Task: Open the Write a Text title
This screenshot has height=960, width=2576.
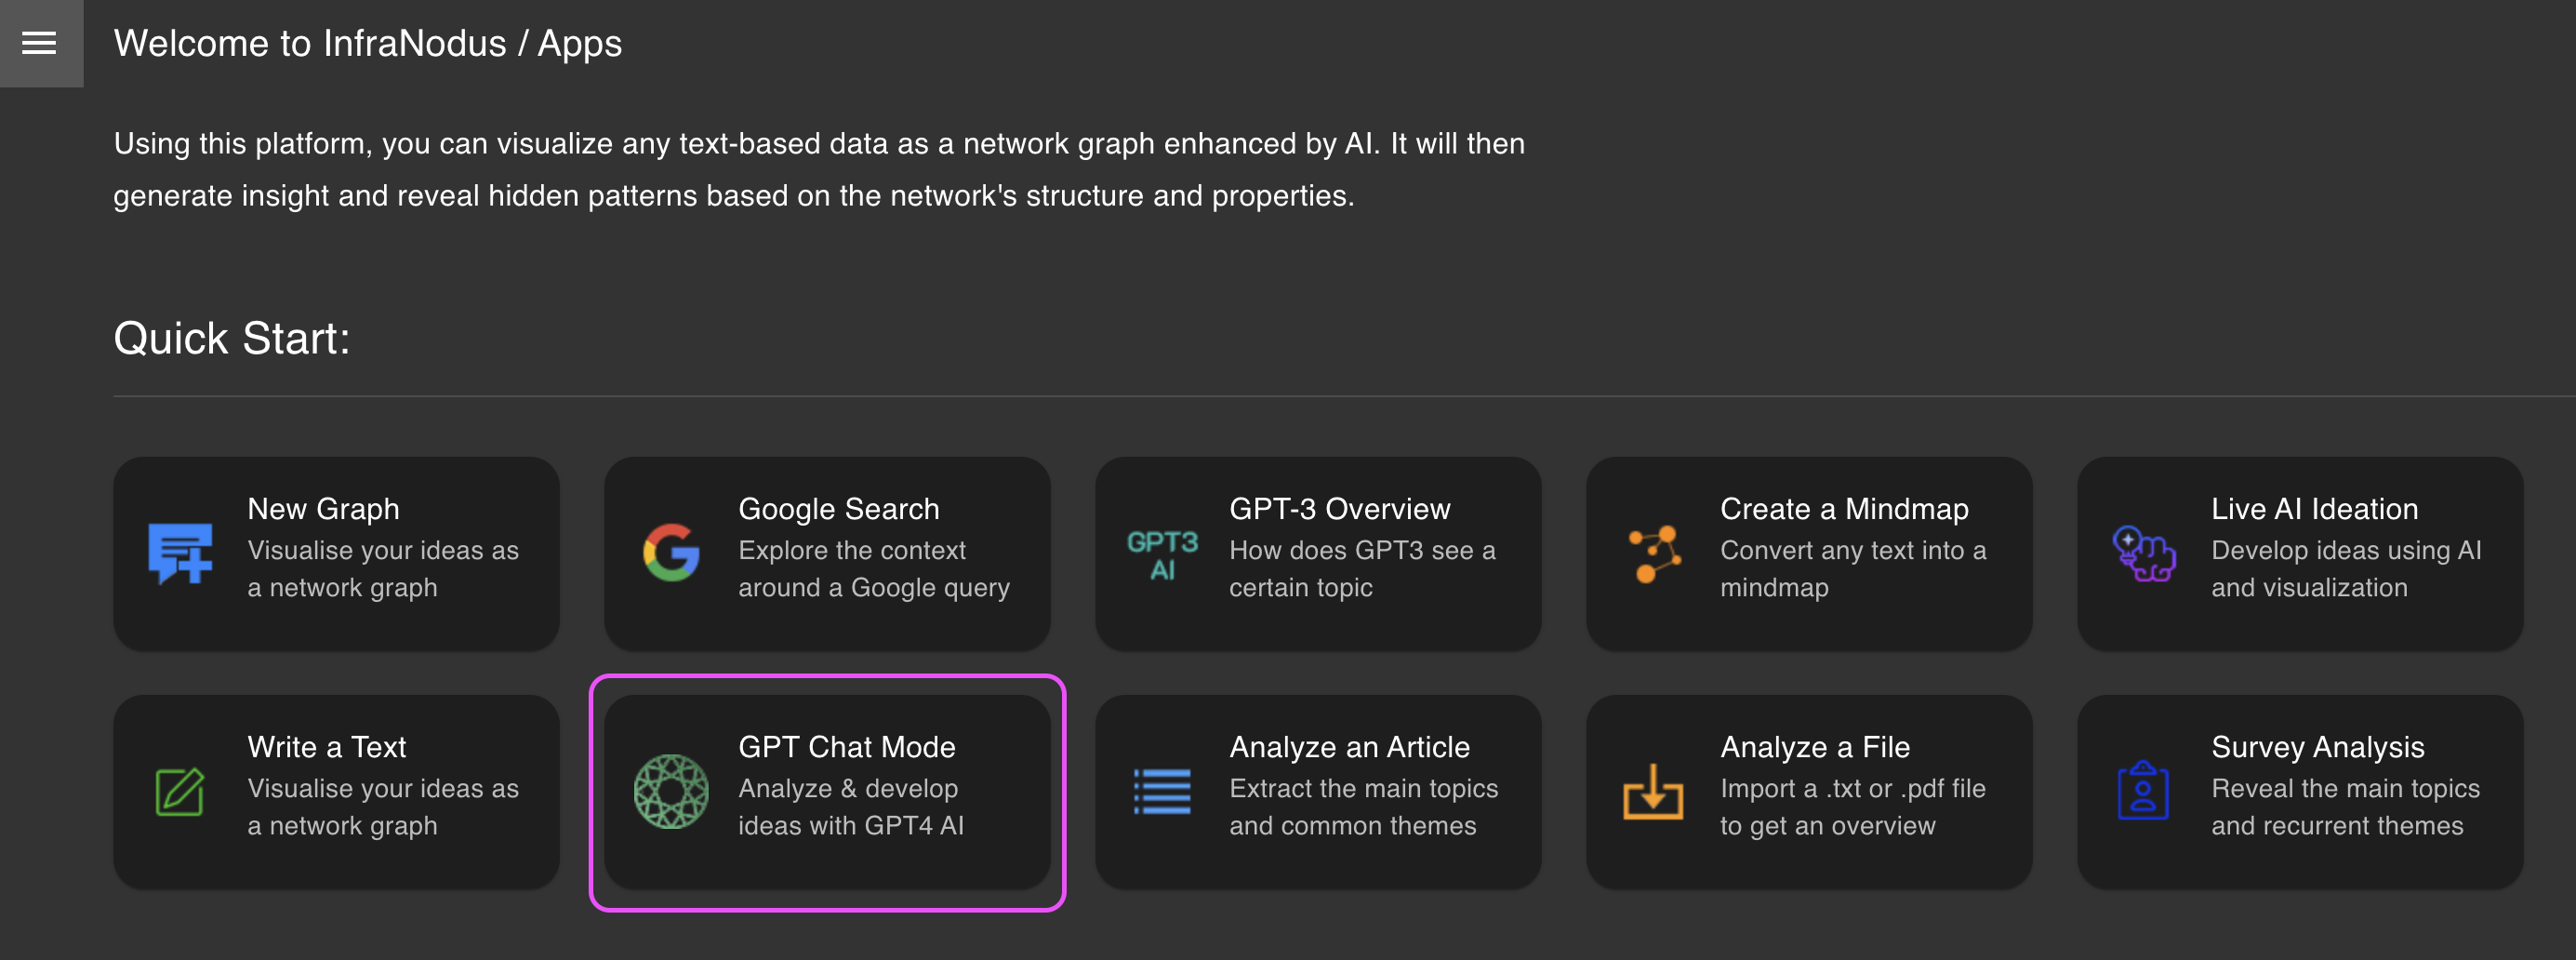Action: coord(327,747)
